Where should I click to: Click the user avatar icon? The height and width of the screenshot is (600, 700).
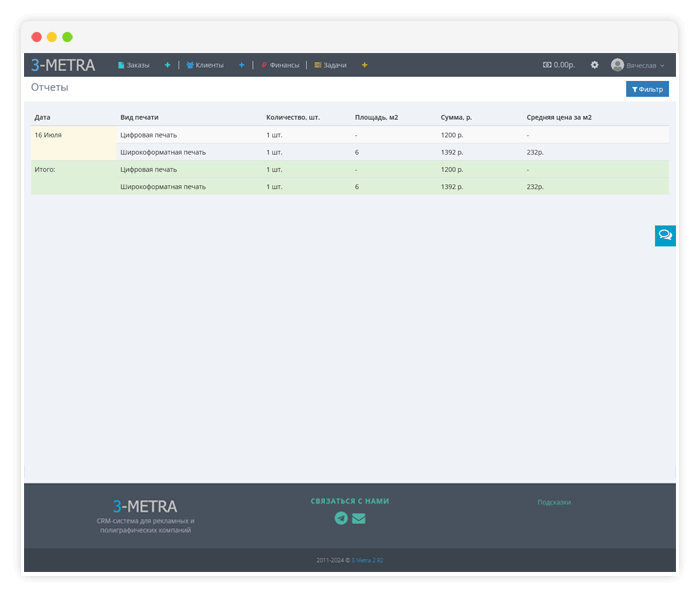pos(617,65)
